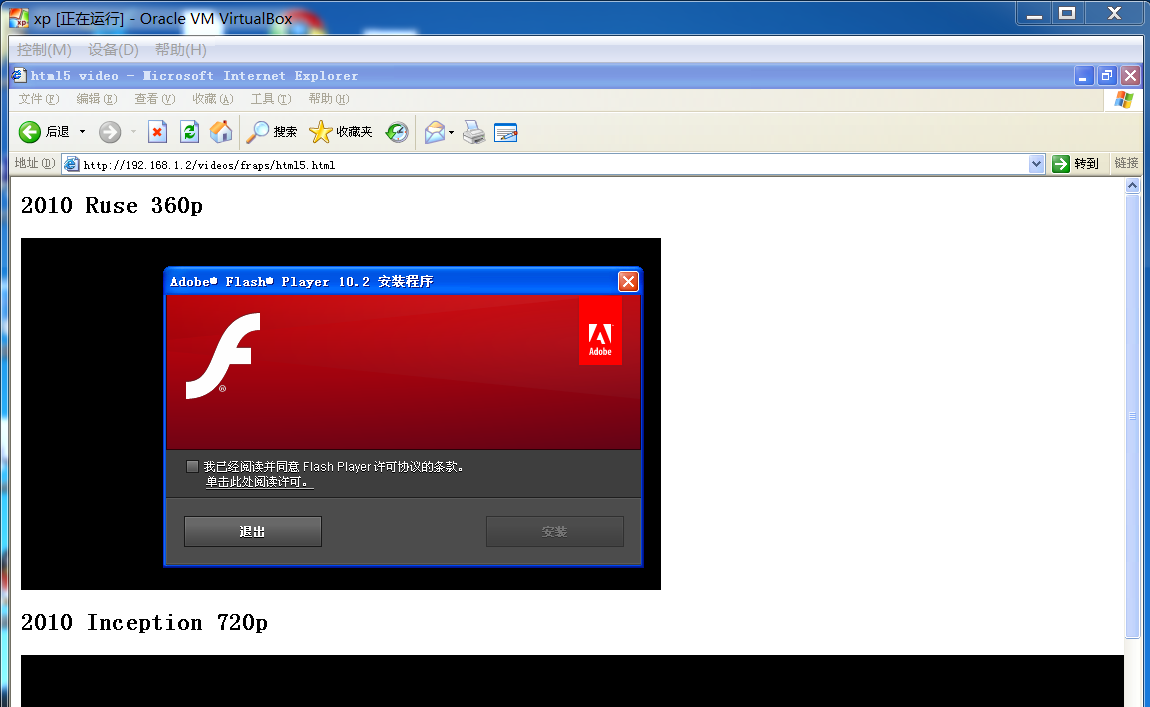Open the 查看(V) menu
This screenshot has width=1150, height=707.
point(155,99)
